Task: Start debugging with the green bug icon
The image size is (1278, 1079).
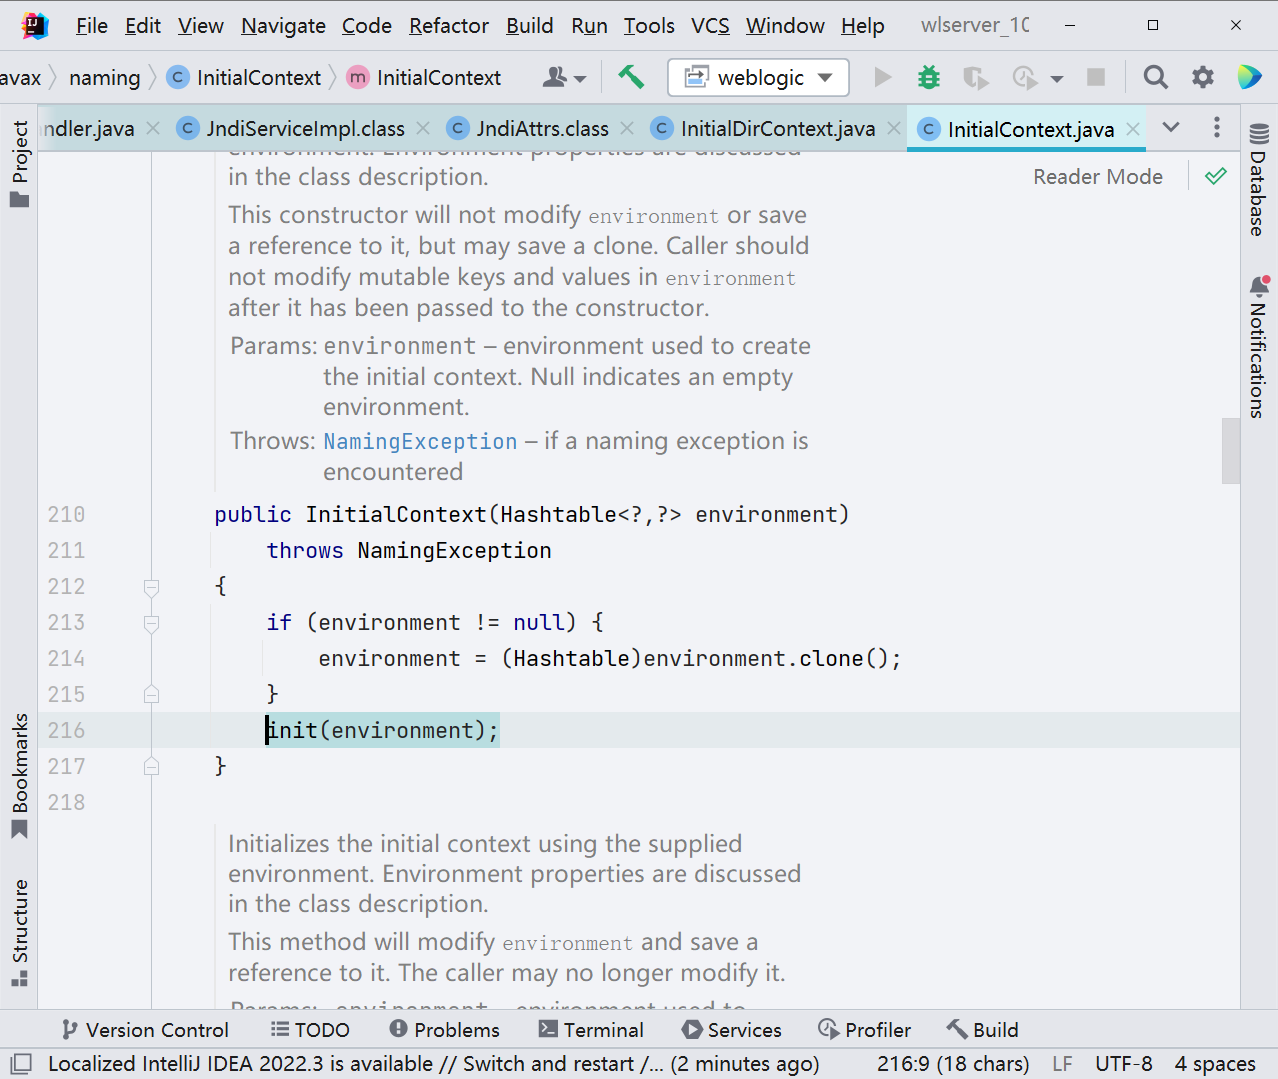Action: coord(928,77)
